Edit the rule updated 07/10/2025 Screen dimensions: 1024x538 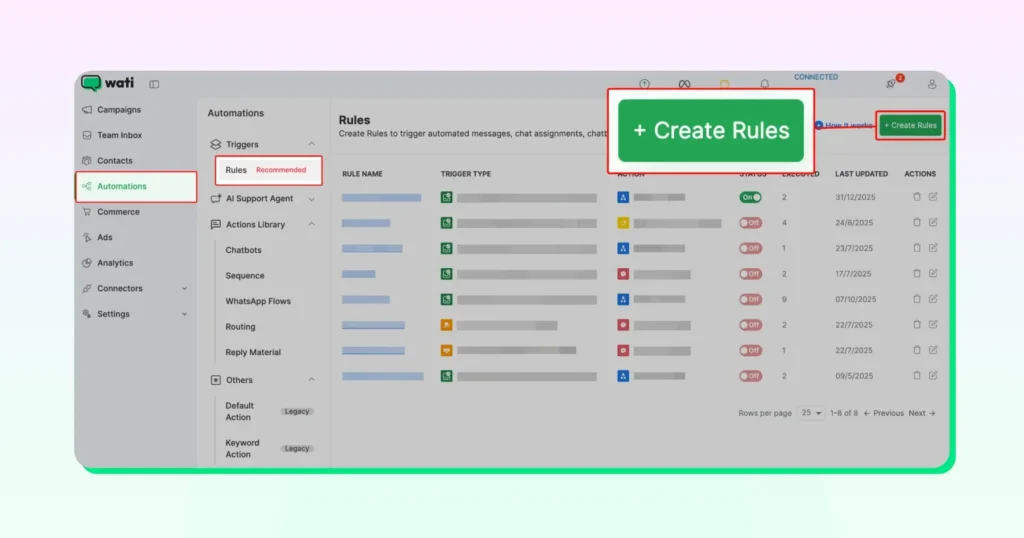[x=933, y=298]
